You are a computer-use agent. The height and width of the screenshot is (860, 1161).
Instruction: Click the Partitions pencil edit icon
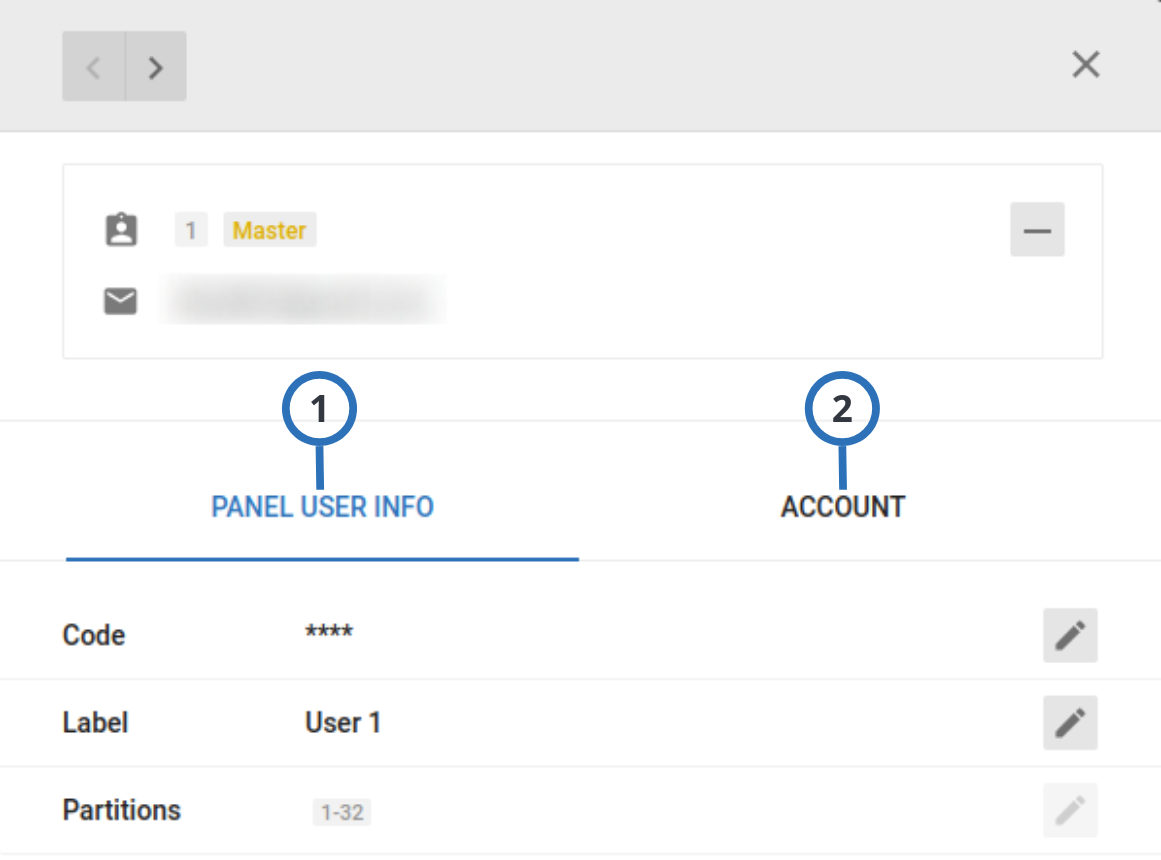(1070, 810)
